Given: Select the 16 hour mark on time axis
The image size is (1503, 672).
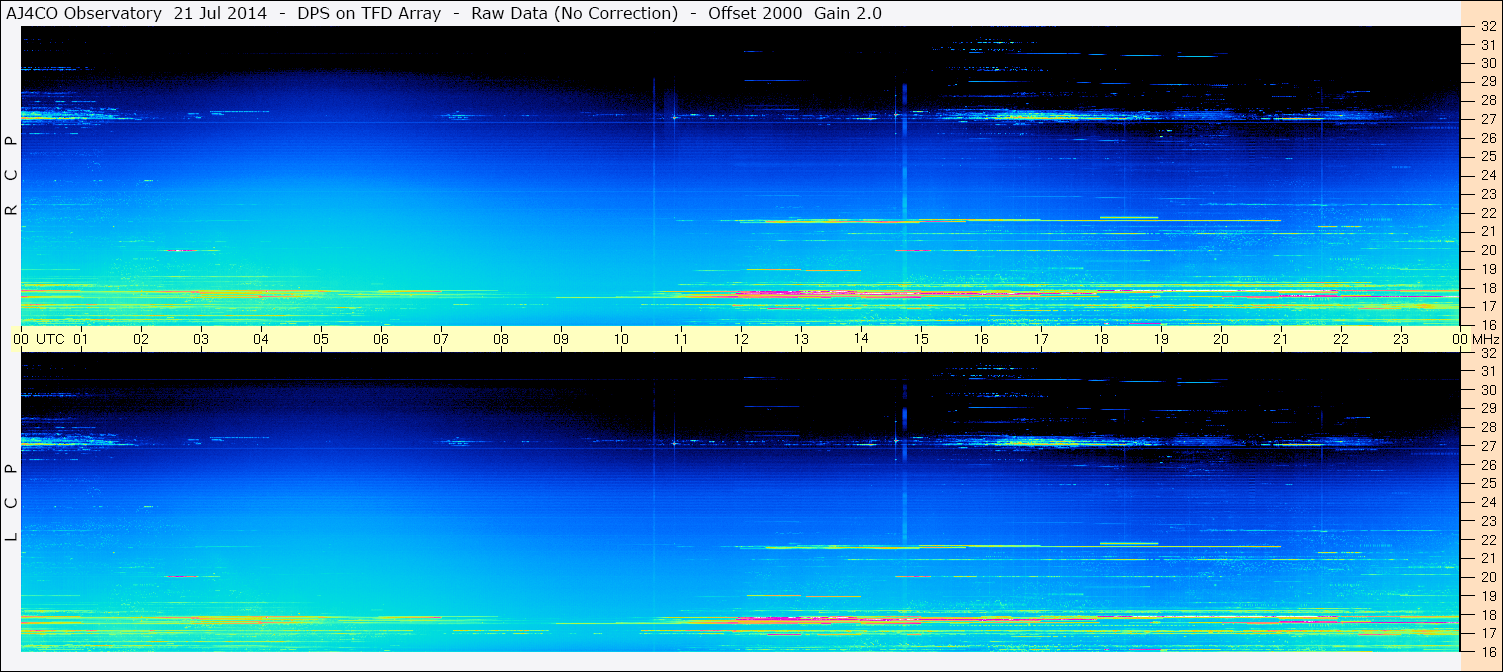Looking at the screenshot, I should tap(981, 339).
